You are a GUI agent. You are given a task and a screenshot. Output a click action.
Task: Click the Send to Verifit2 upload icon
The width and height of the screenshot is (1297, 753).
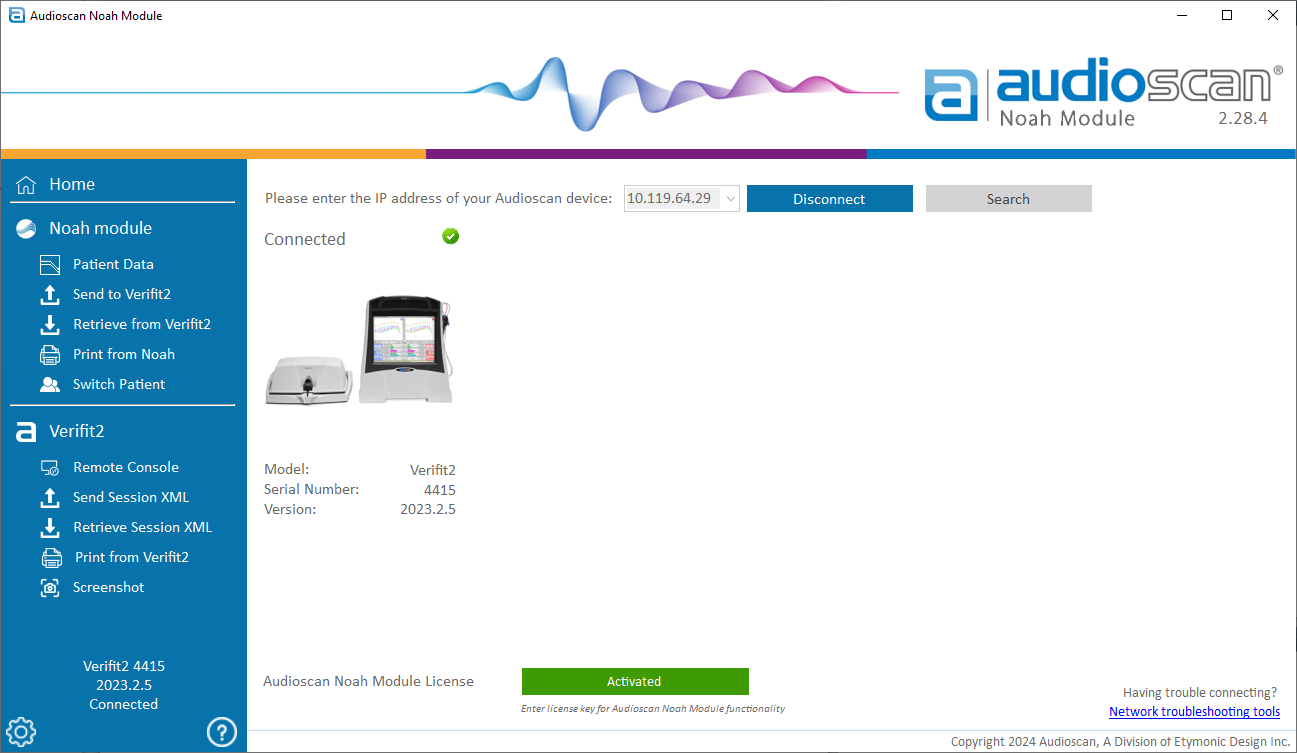coord(50,295)
